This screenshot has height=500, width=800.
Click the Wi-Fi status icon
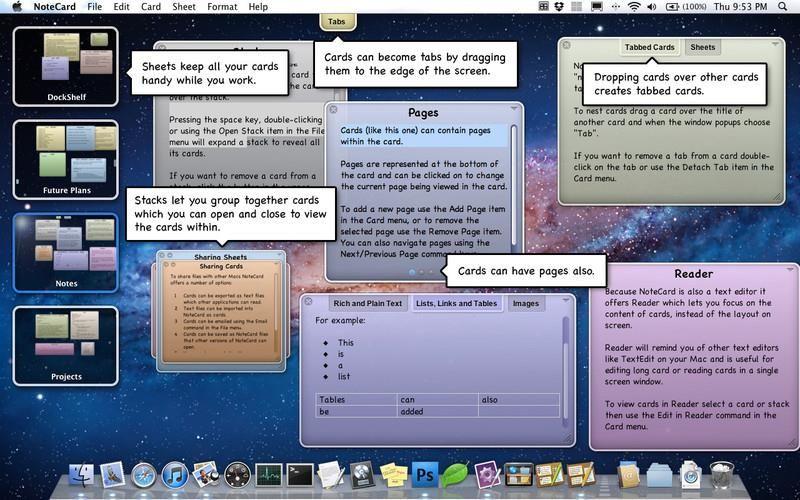coord(633,7)
